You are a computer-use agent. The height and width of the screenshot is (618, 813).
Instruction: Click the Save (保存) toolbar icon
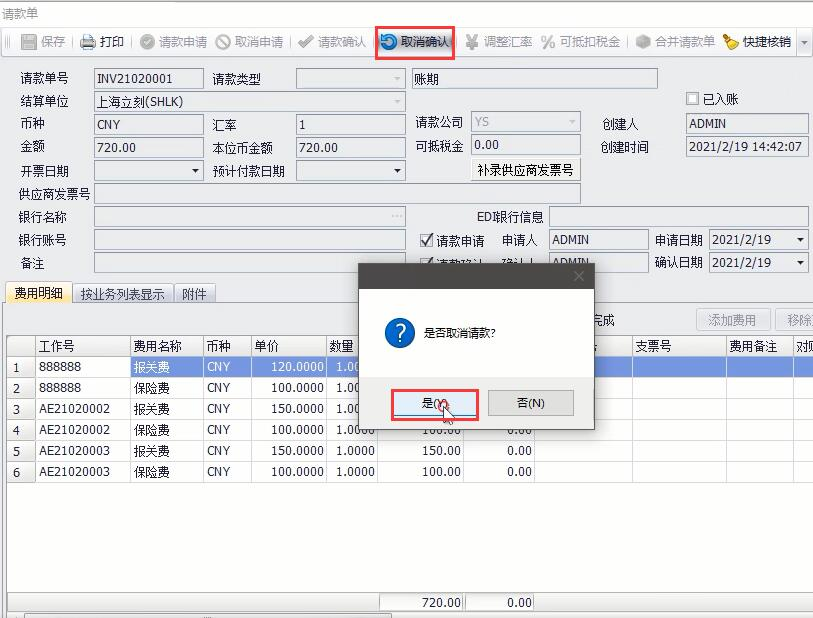pyautogui.click(x=29, y=42)
